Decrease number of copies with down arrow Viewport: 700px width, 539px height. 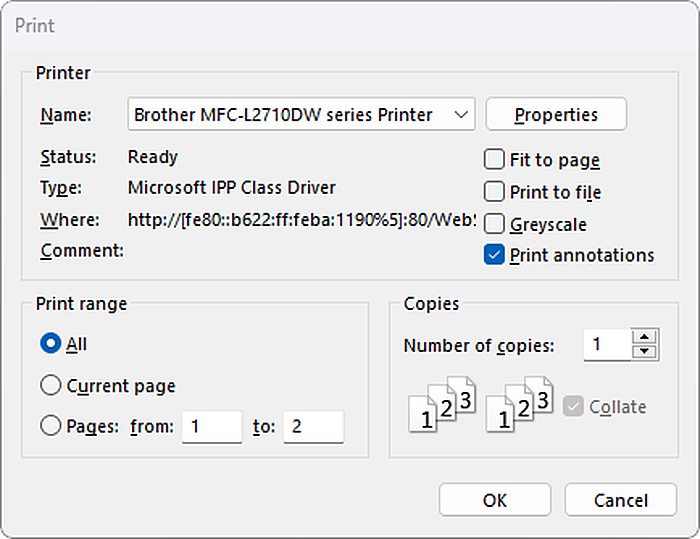[x=644, y=352]
